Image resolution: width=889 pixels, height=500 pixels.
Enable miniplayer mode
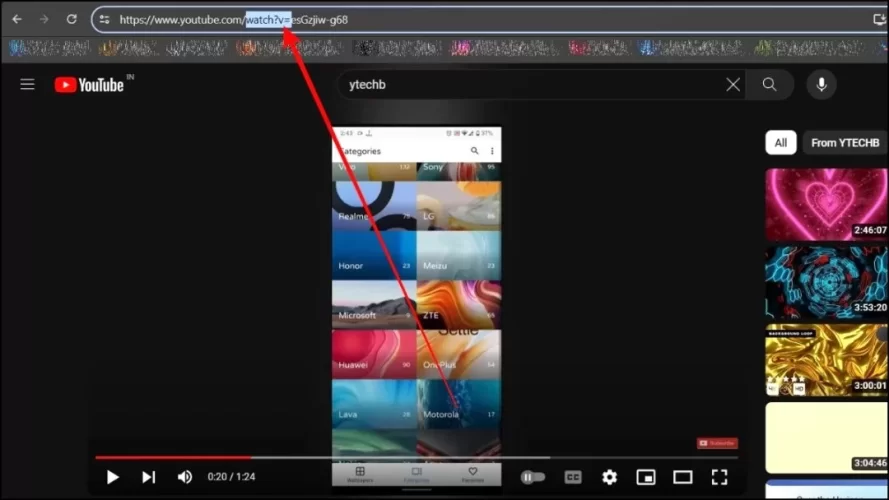click(x=646, y=477)
